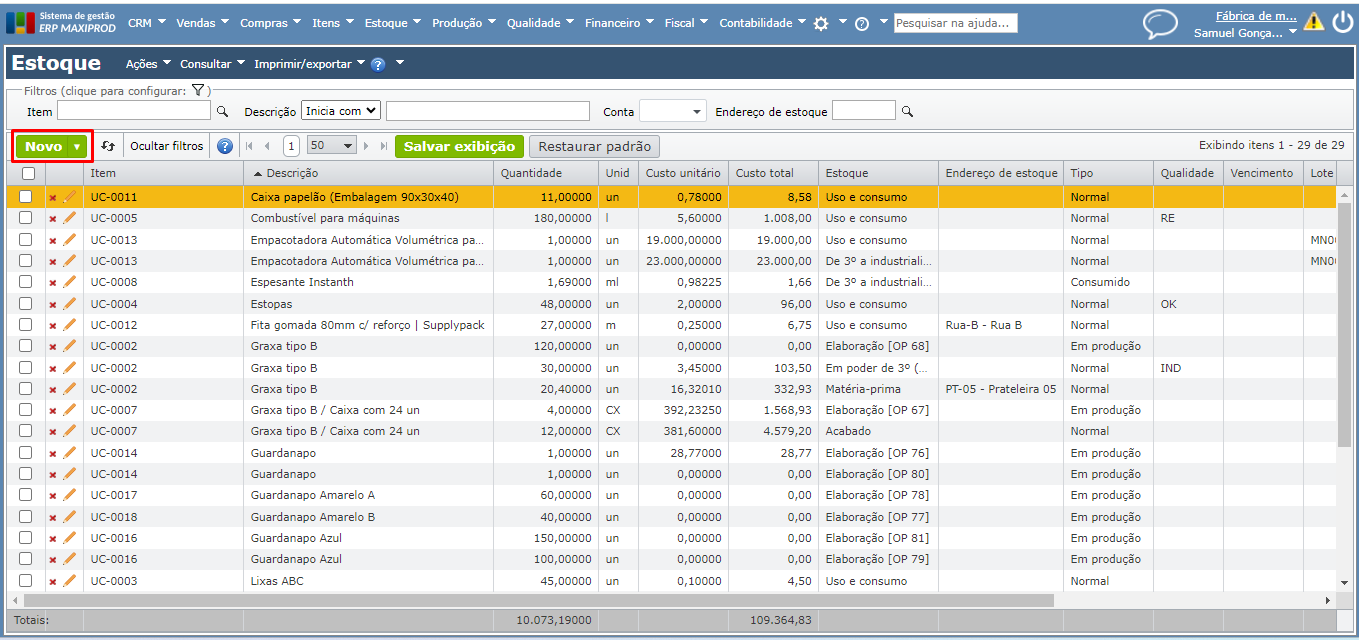The image size is (1359, 640).
Task: Click the Restaurar padrão button
Action: pyautogui.click(x=594, y=146)
